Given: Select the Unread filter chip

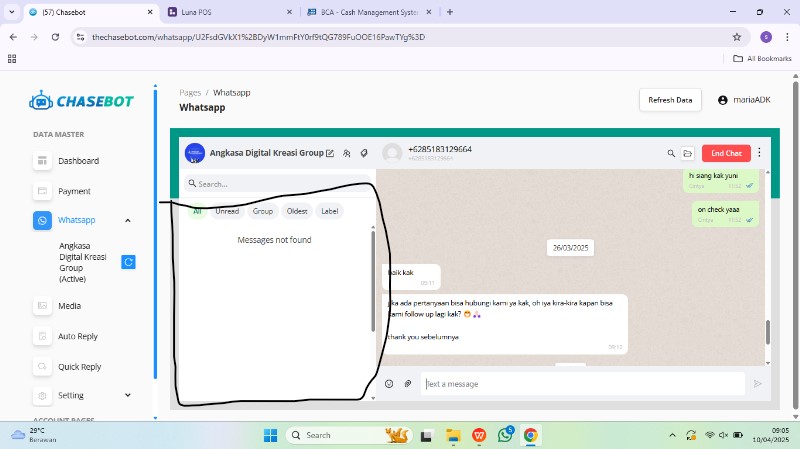Looking at the screenshot, I should [x=227, y=211].
